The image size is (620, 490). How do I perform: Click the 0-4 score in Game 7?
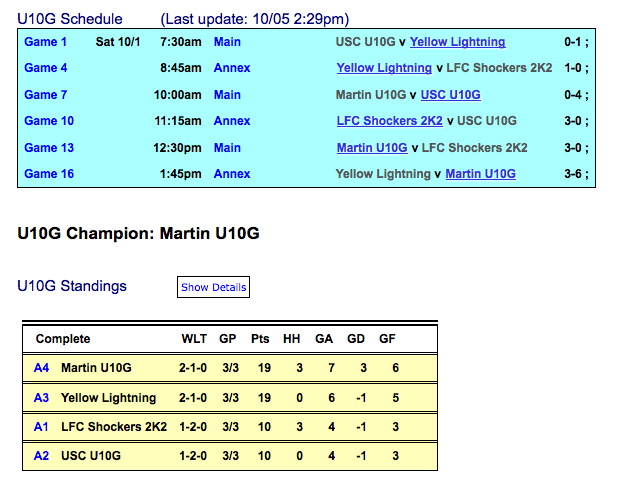[573, 95]
